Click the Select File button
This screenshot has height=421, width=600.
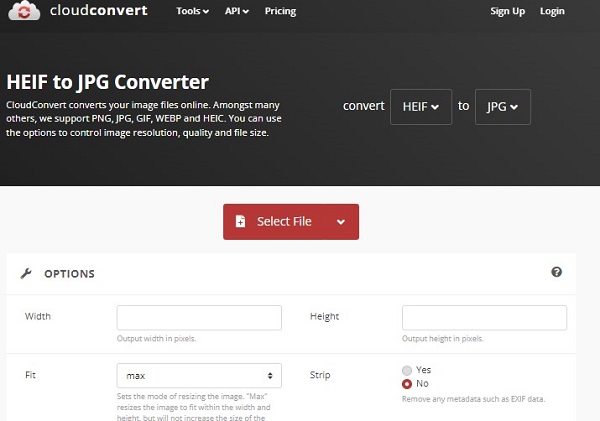point(291,222)
